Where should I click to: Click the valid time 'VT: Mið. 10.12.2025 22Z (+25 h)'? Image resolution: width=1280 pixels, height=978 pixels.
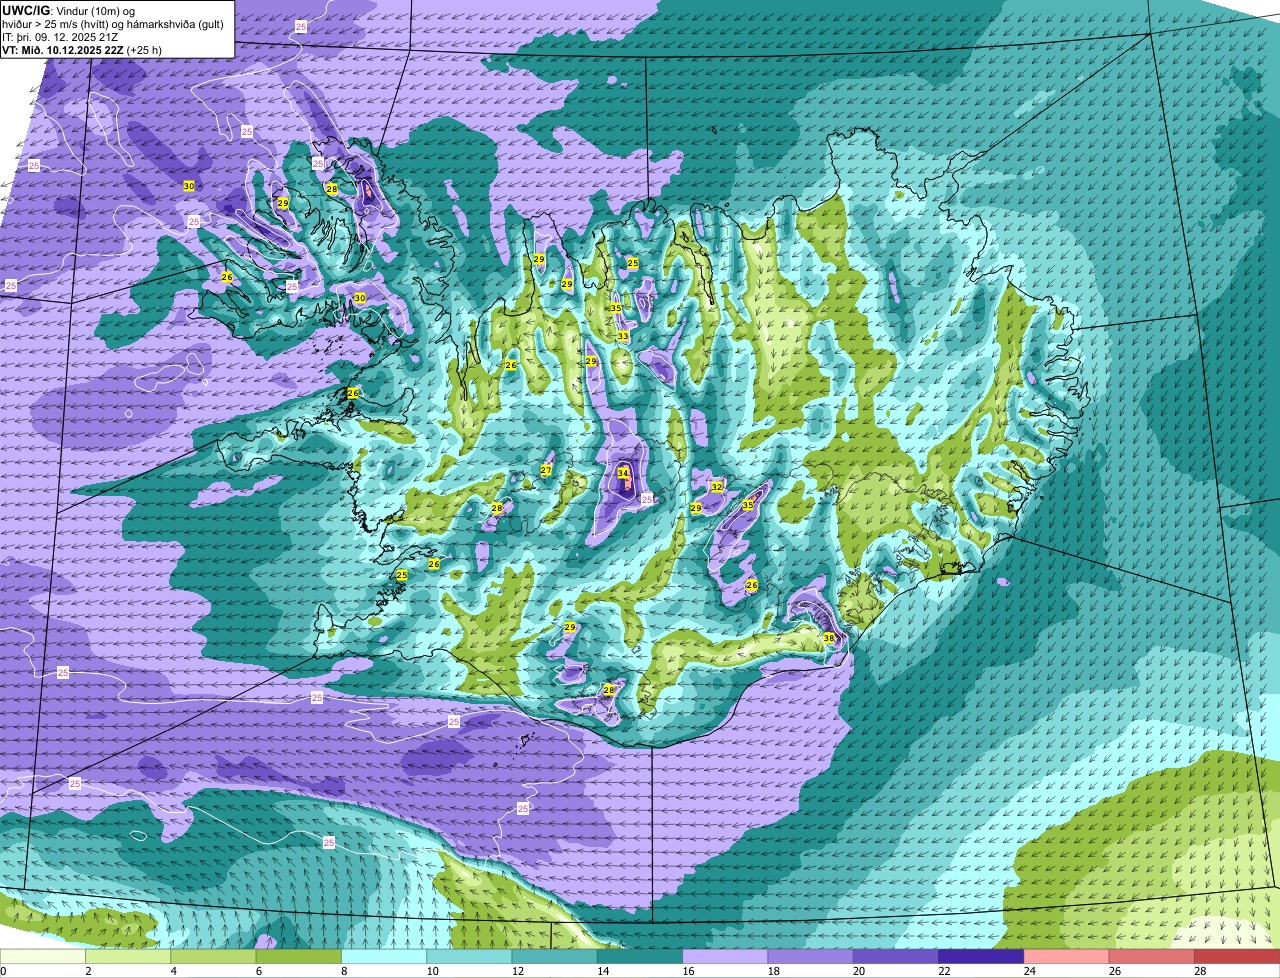tap(82, 49)
